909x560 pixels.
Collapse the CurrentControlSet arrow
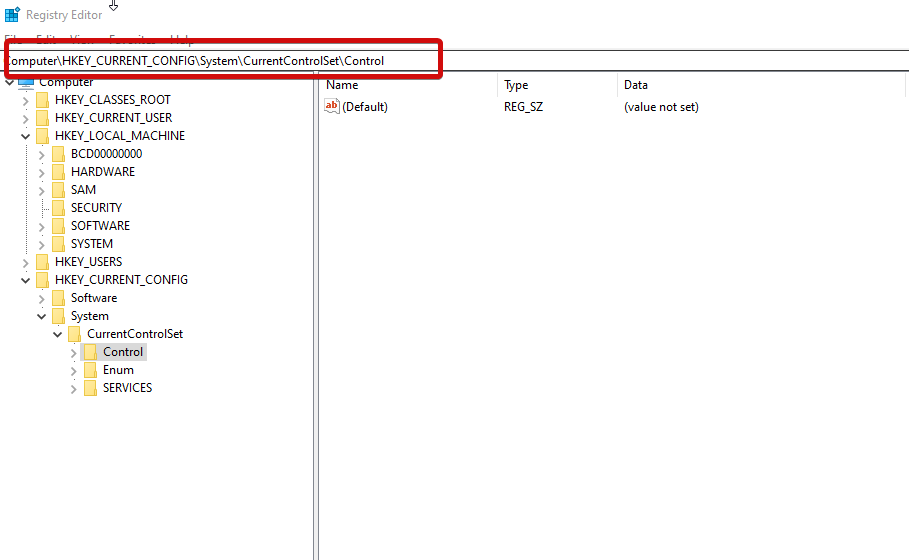tap(57, 334)
